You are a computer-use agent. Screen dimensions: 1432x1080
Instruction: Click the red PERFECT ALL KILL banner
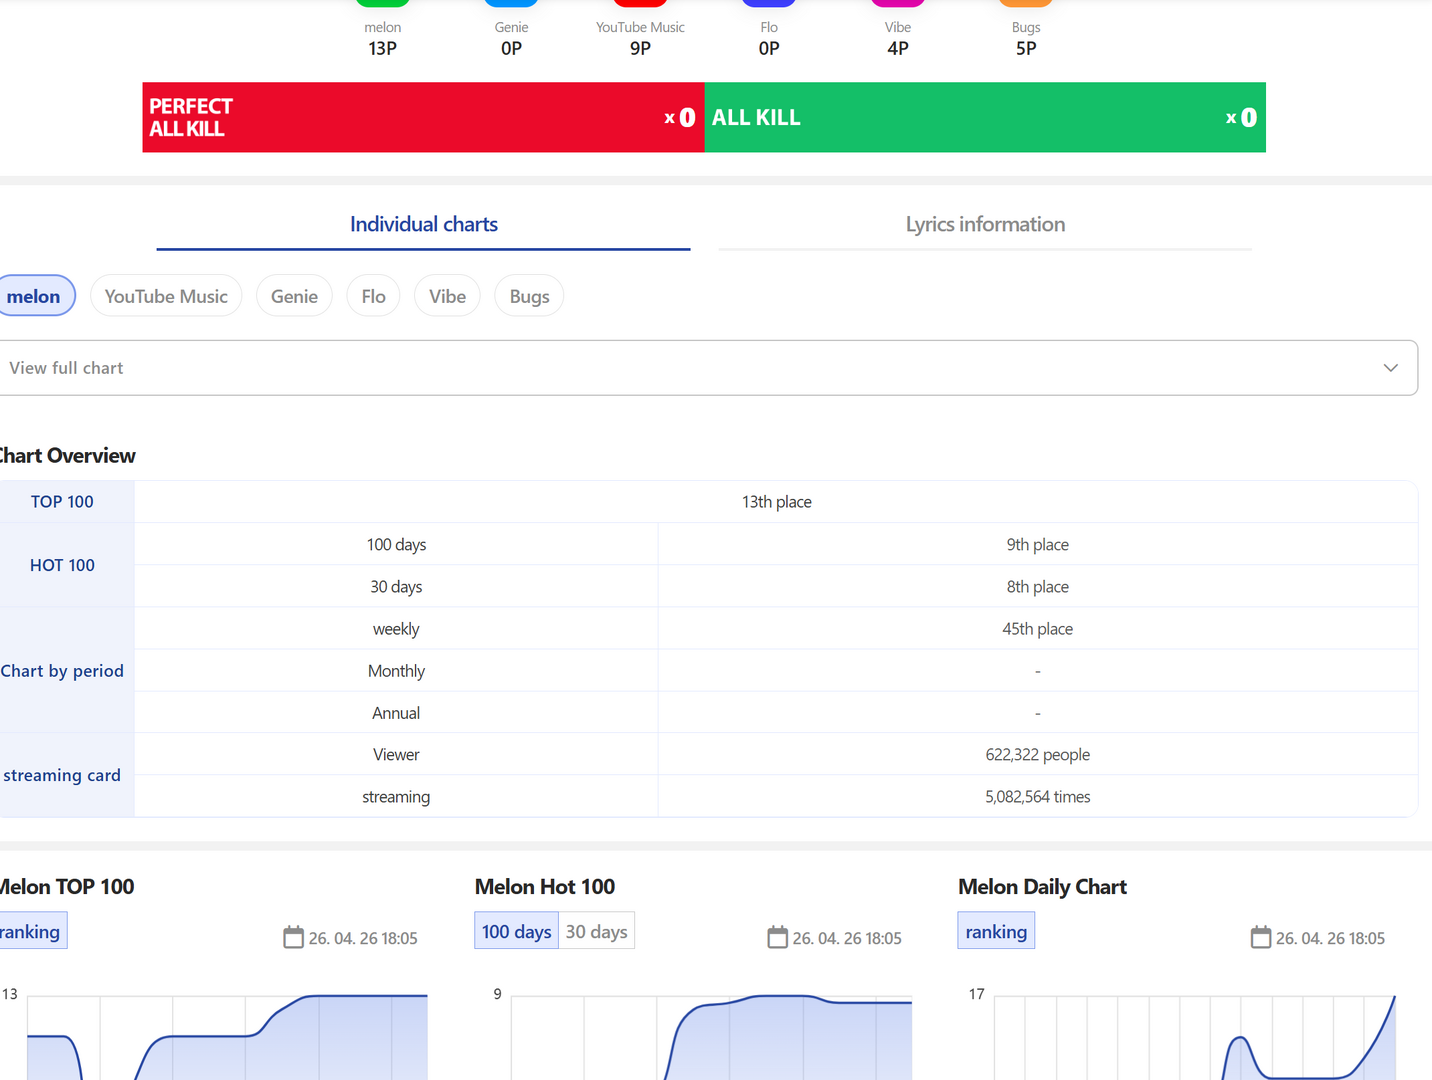(423, 117)
